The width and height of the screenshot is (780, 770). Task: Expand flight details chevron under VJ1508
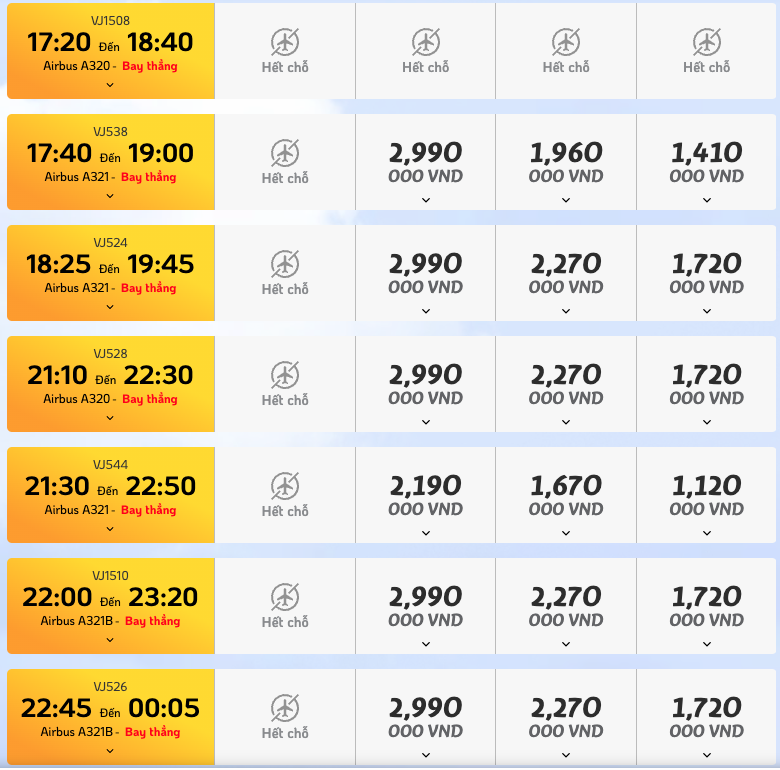click(110, 85)
